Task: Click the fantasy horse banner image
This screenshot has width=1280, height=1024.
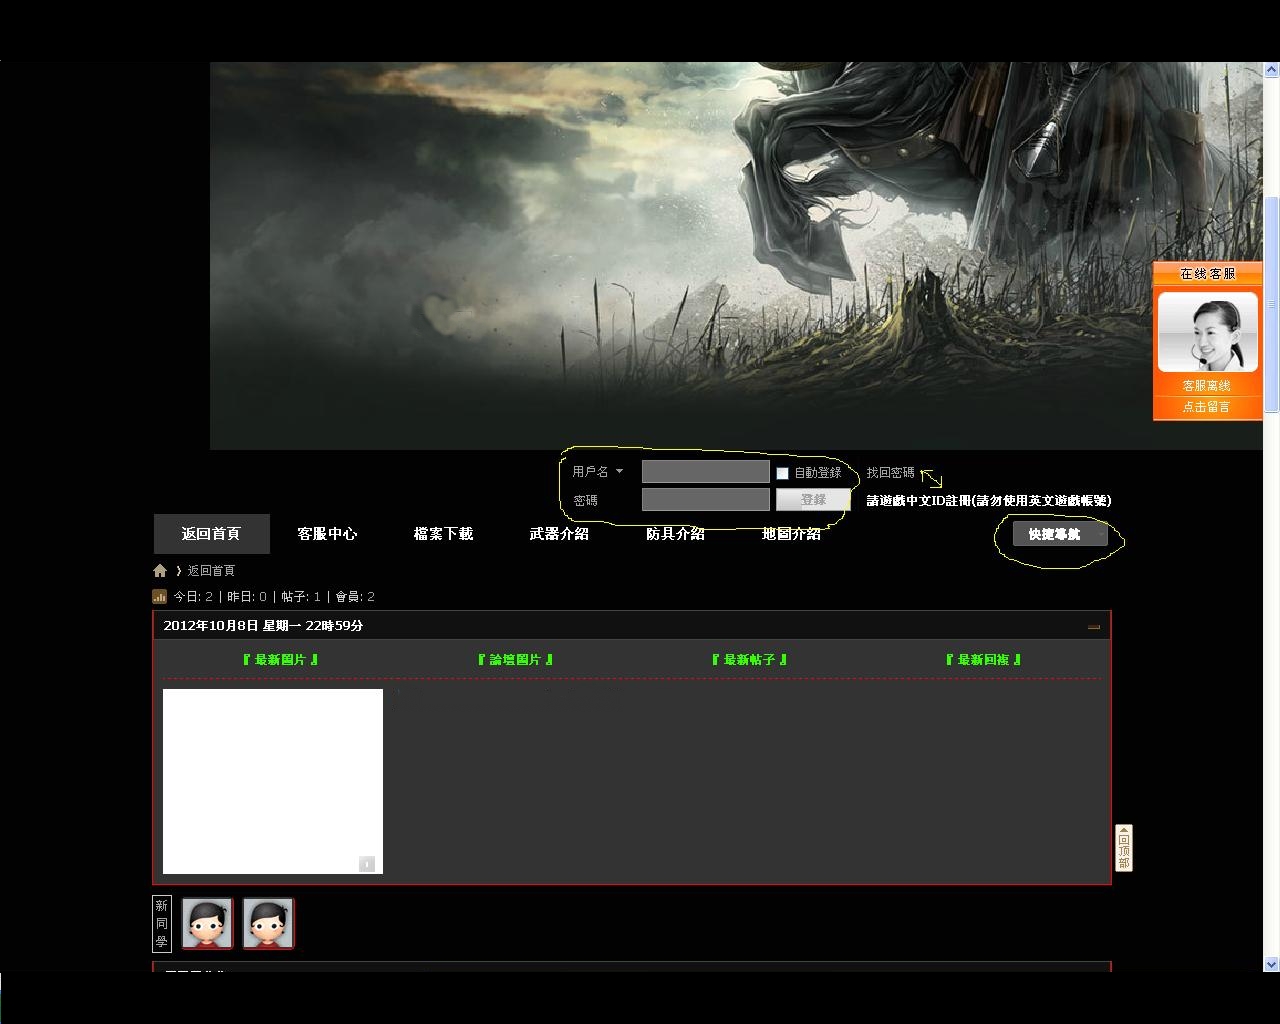Action: [736, 256]
